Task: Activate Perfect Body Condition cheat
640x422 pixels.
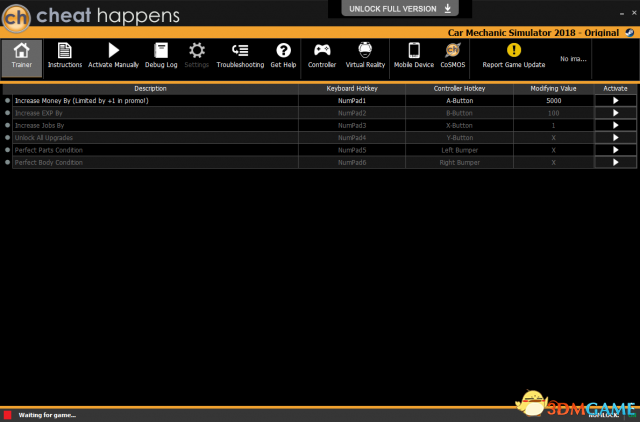Action: click(616, 162)
